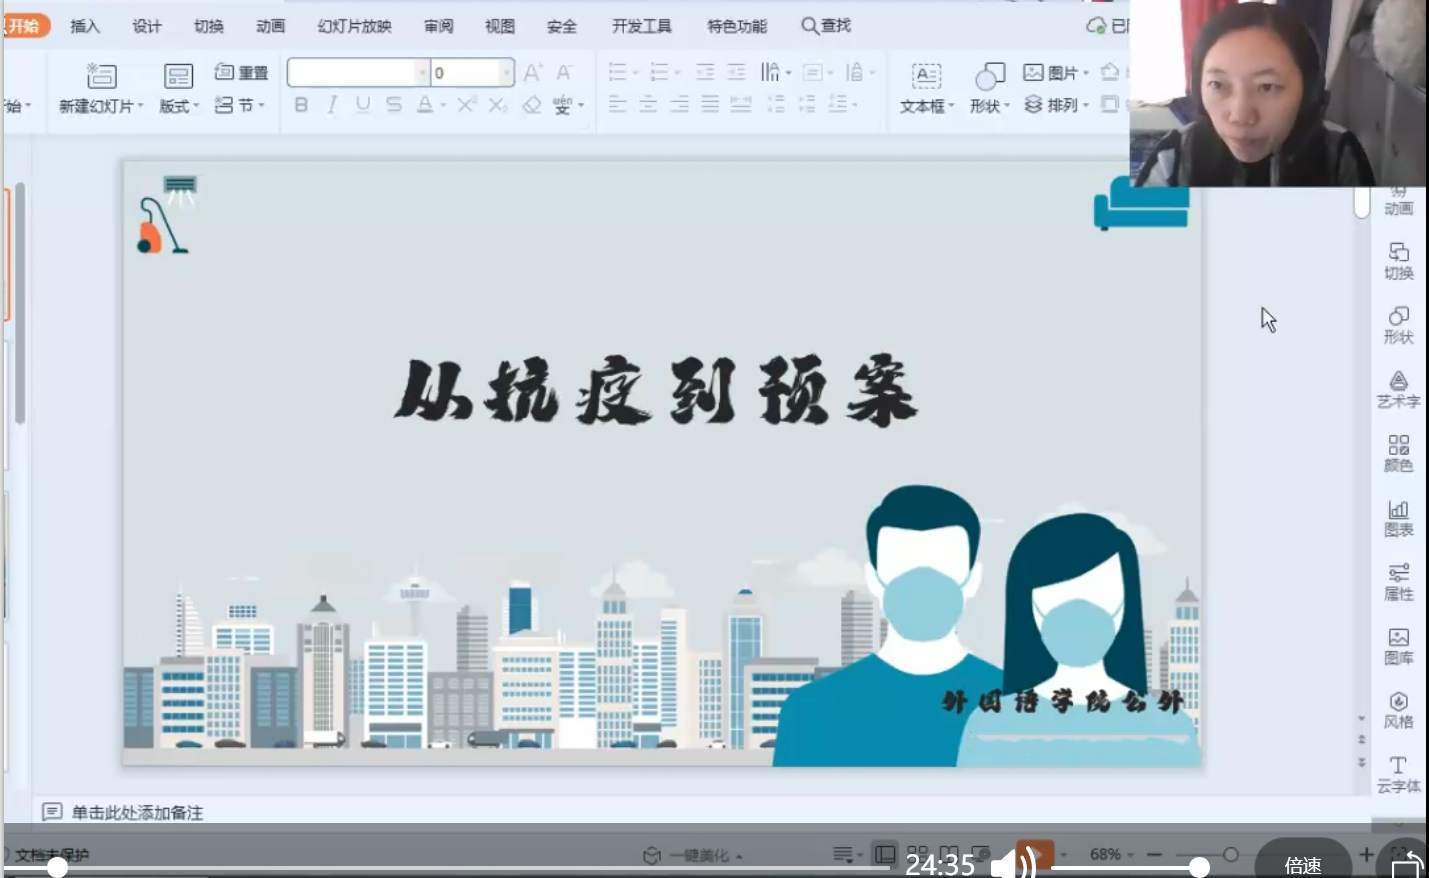The height and width of the screenshot is (878, 1429).
Task: Open the 排列 arrange dropdown
Action: coord(1056,105)
